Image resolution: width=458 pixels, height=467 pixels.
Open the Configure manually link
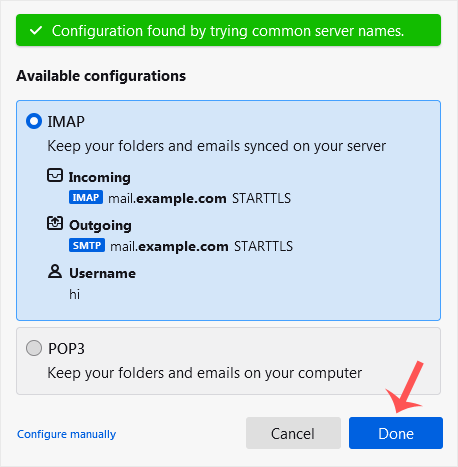pyautogui.click(x=67, y=434)
